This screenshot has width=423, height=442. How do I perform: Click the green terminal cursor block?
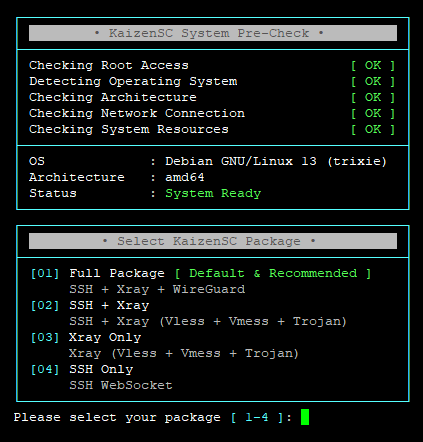(305, 417)
